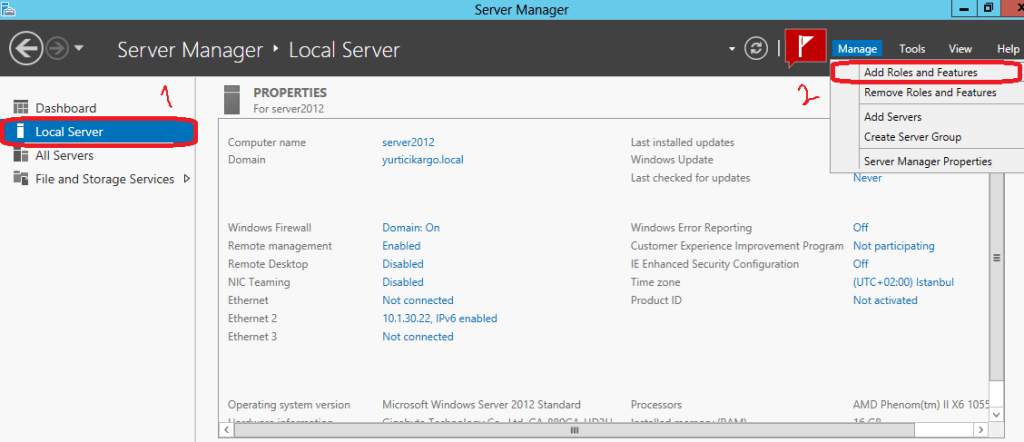Open the yurticikargo.local domain link
This screenshot has height=442, width=1024.
422,159
